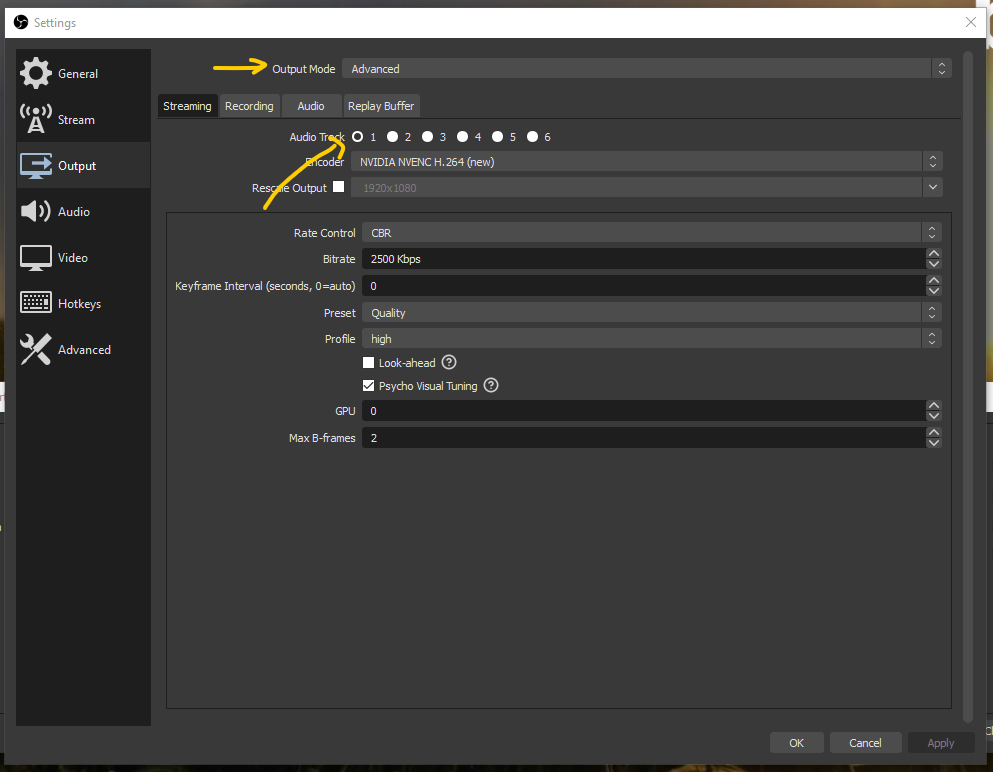Click the GPU input field
The height and width of the screenshot is (772, 993).
[x=643, y=410]
